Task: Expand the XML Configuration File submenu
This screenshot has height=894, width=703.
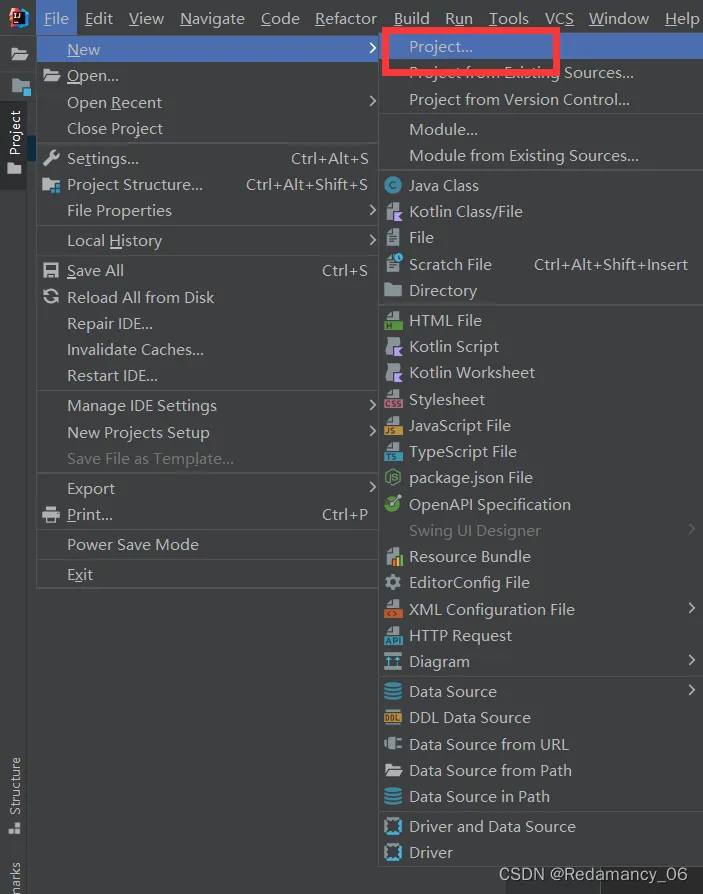Action: coord(691,608)
